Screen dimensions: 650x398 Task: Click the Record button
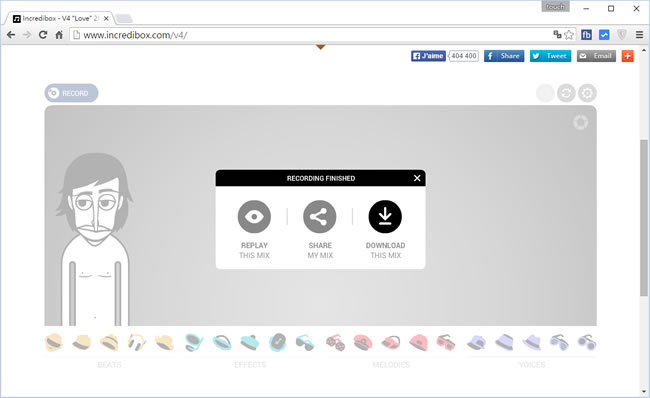[x=71, y=93]
